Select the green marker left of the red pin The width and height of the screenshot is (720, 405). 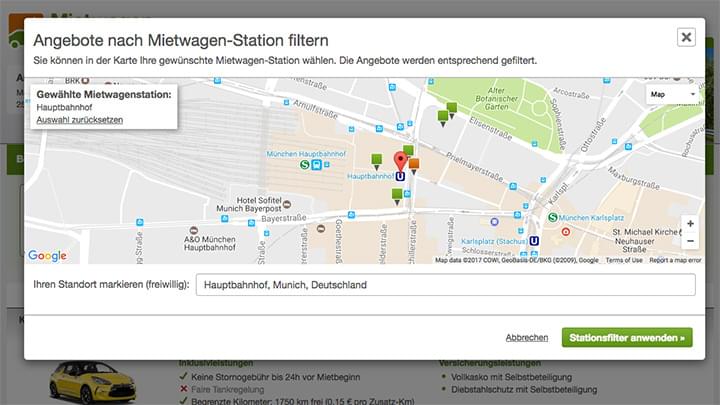377,161
